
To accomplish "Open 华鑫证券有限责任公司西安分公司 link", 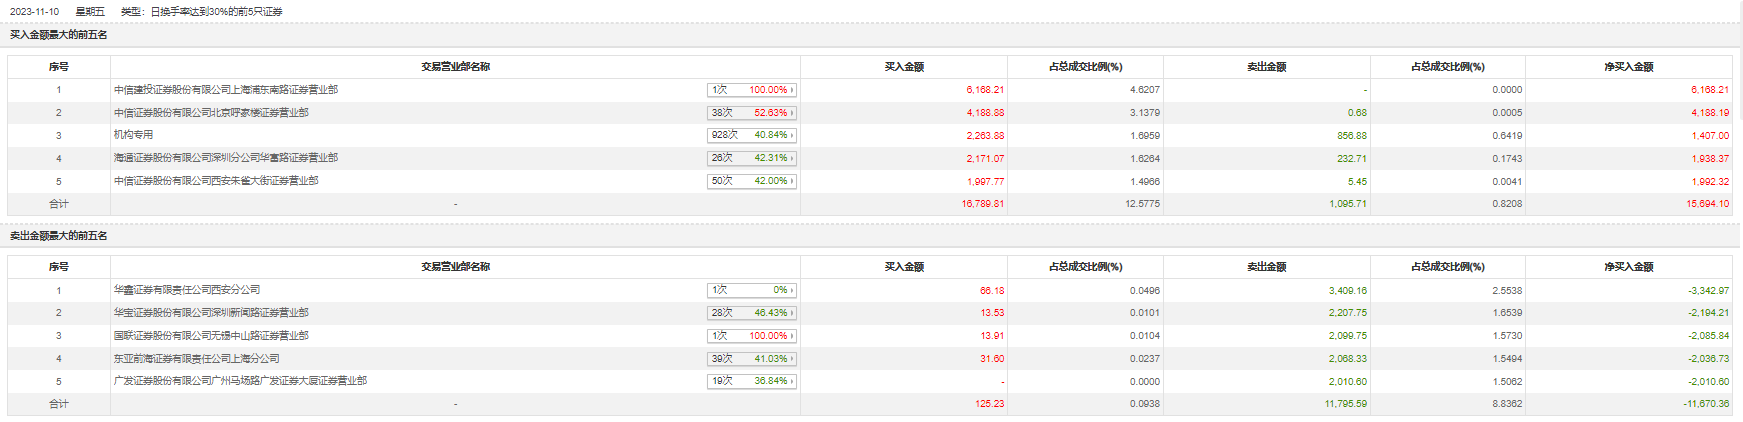I will [187, 290].
